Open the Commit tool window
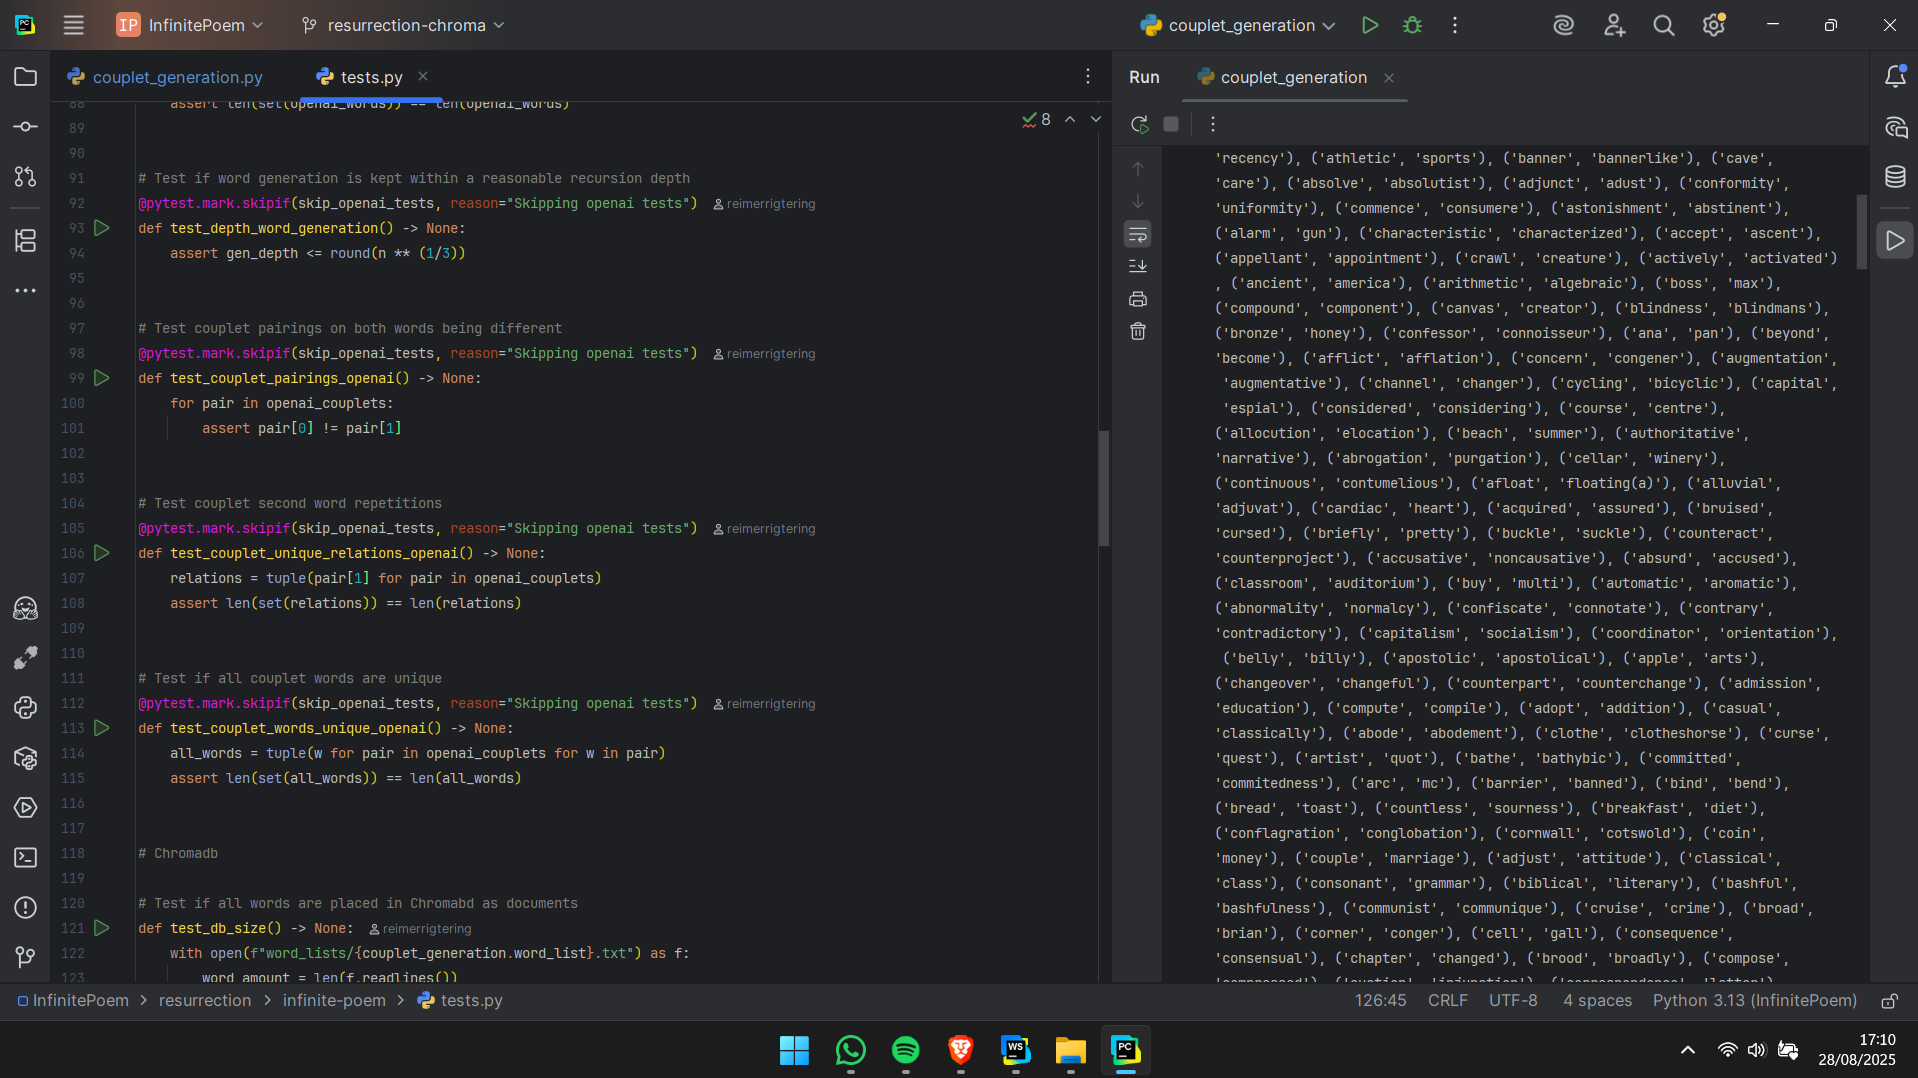The height and width of the screenshot is (1078, 1918). pyautogui.click(x=26, y=127)
